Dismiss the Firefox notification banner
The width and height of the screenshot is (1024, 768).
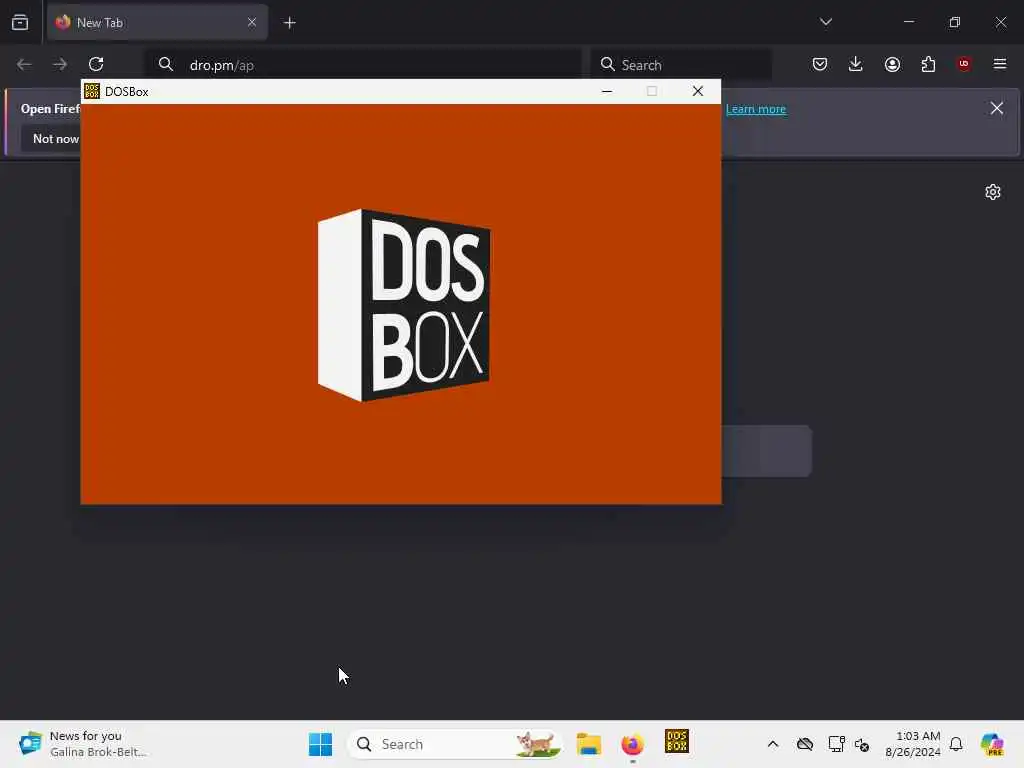pos(997,108)
